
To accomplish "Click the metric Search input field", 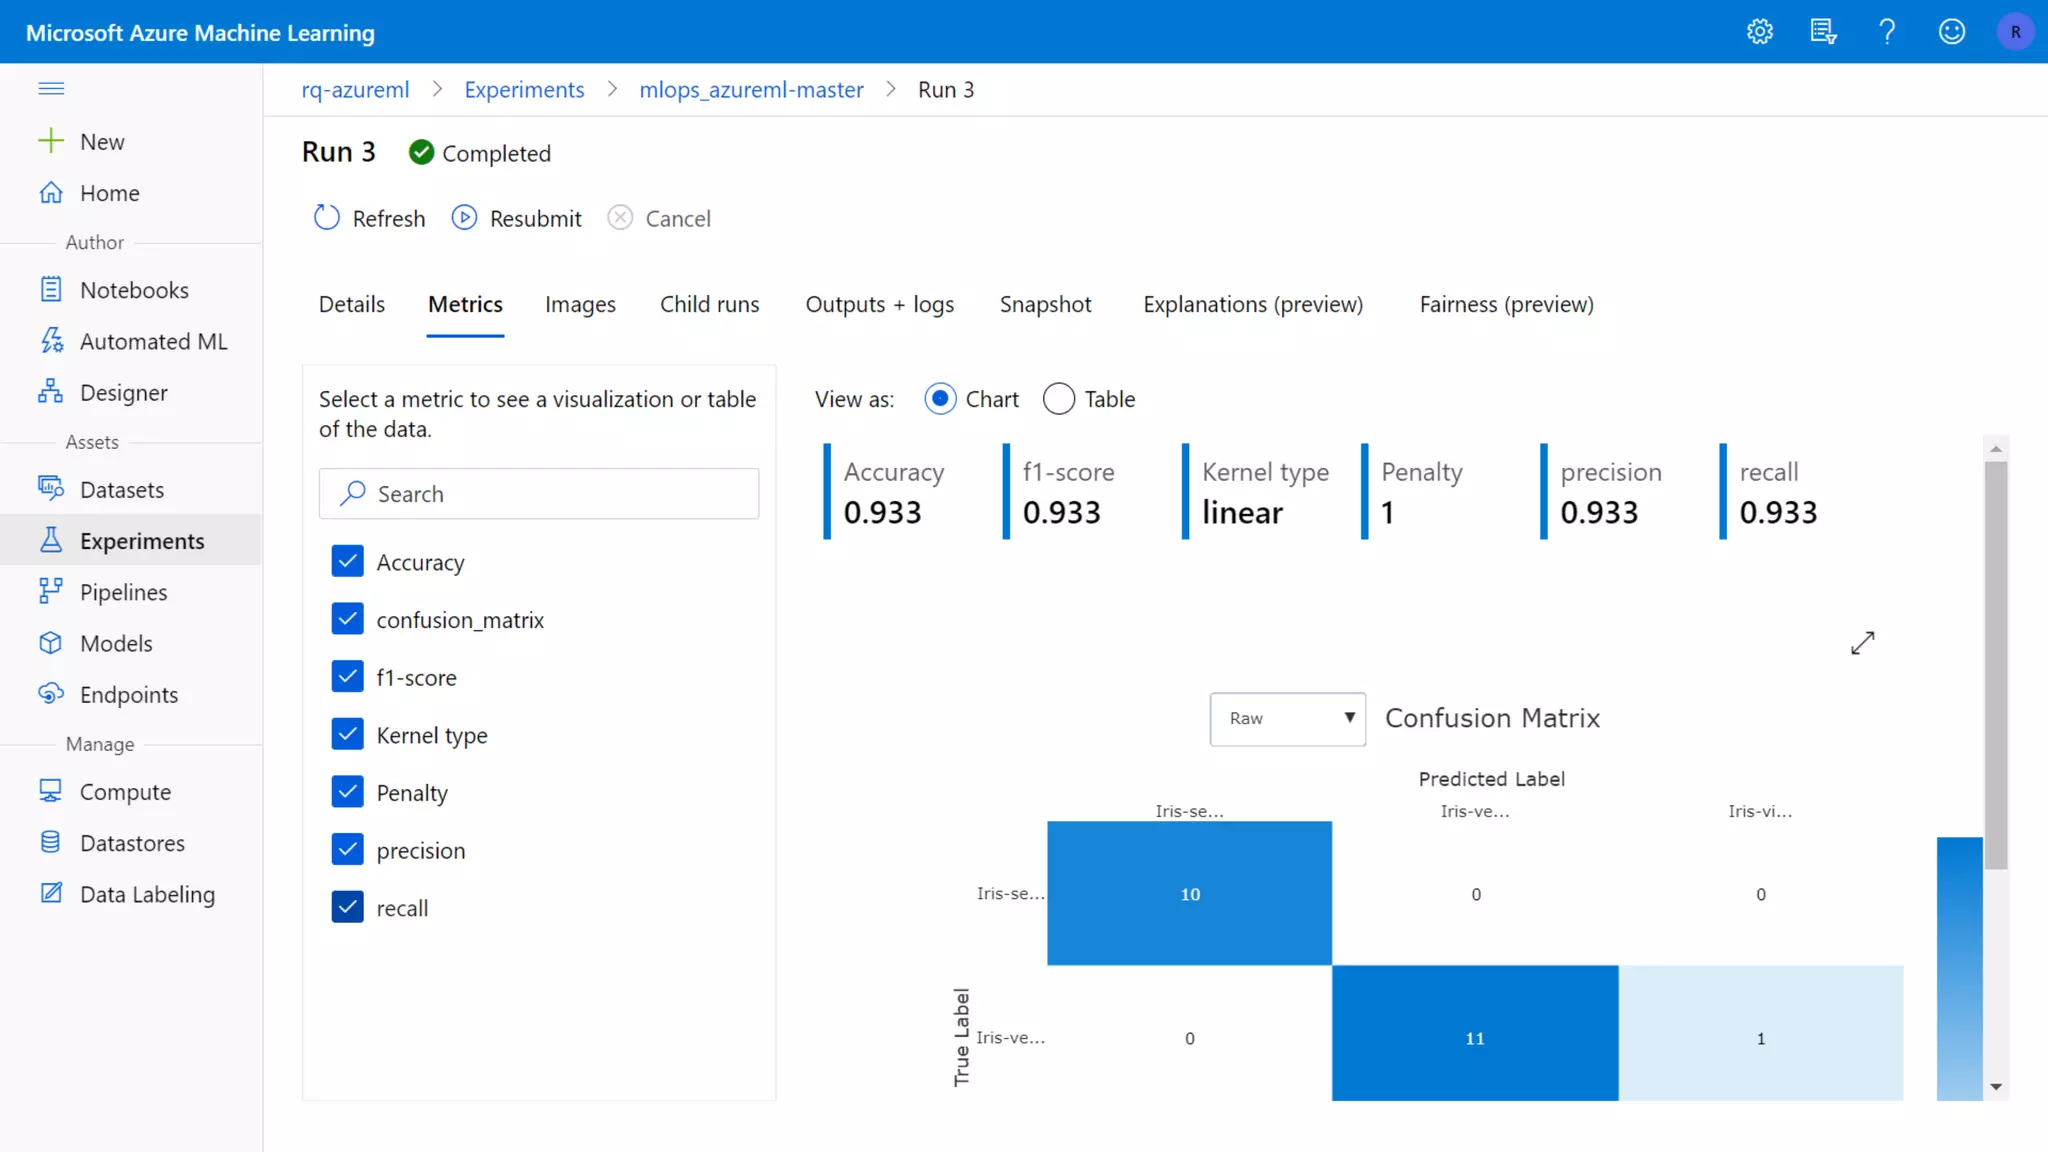I will [540, 494].
